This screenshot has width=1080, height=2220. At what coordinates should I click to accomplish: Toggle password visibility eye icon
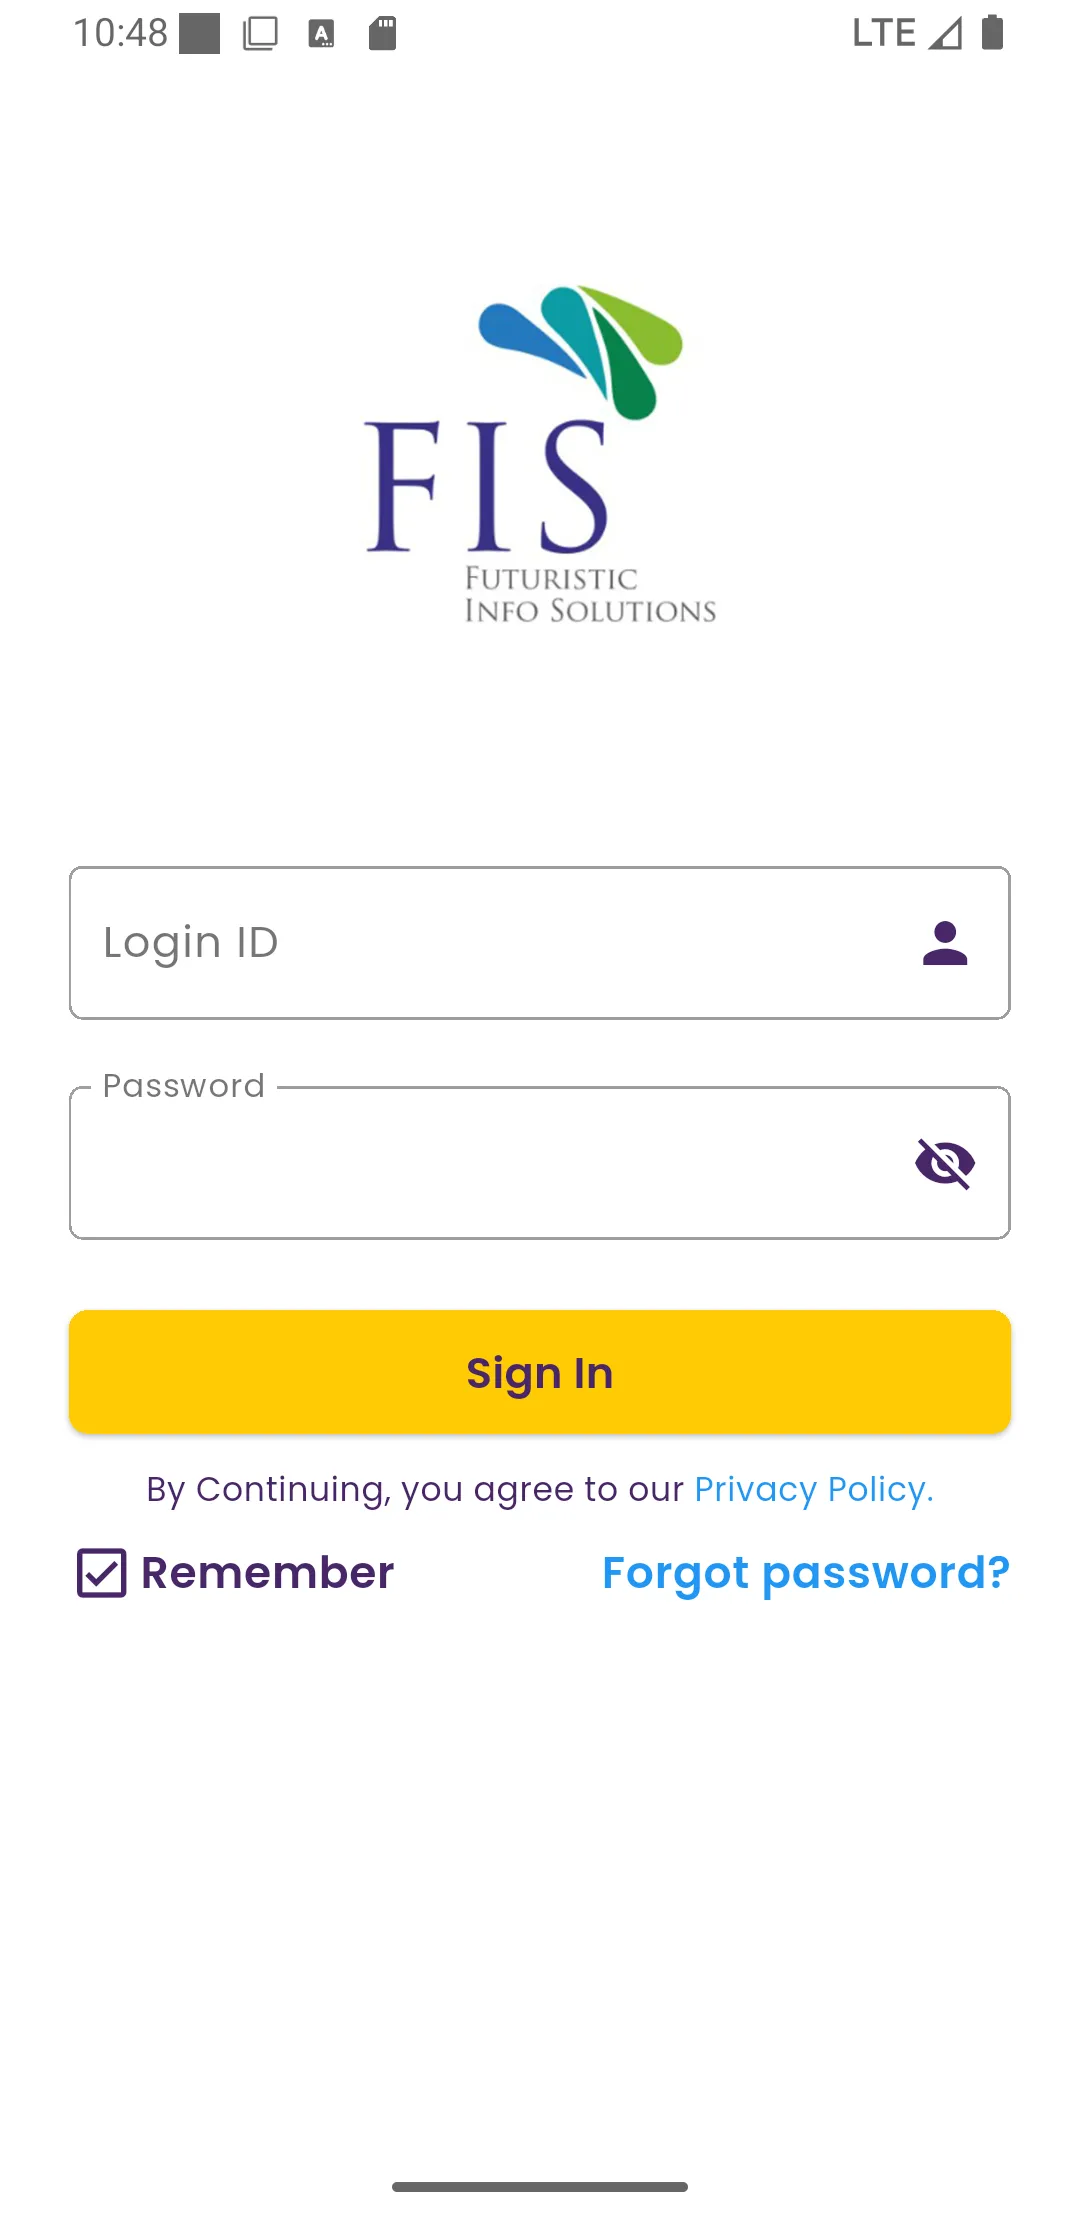pos(945,1163)
